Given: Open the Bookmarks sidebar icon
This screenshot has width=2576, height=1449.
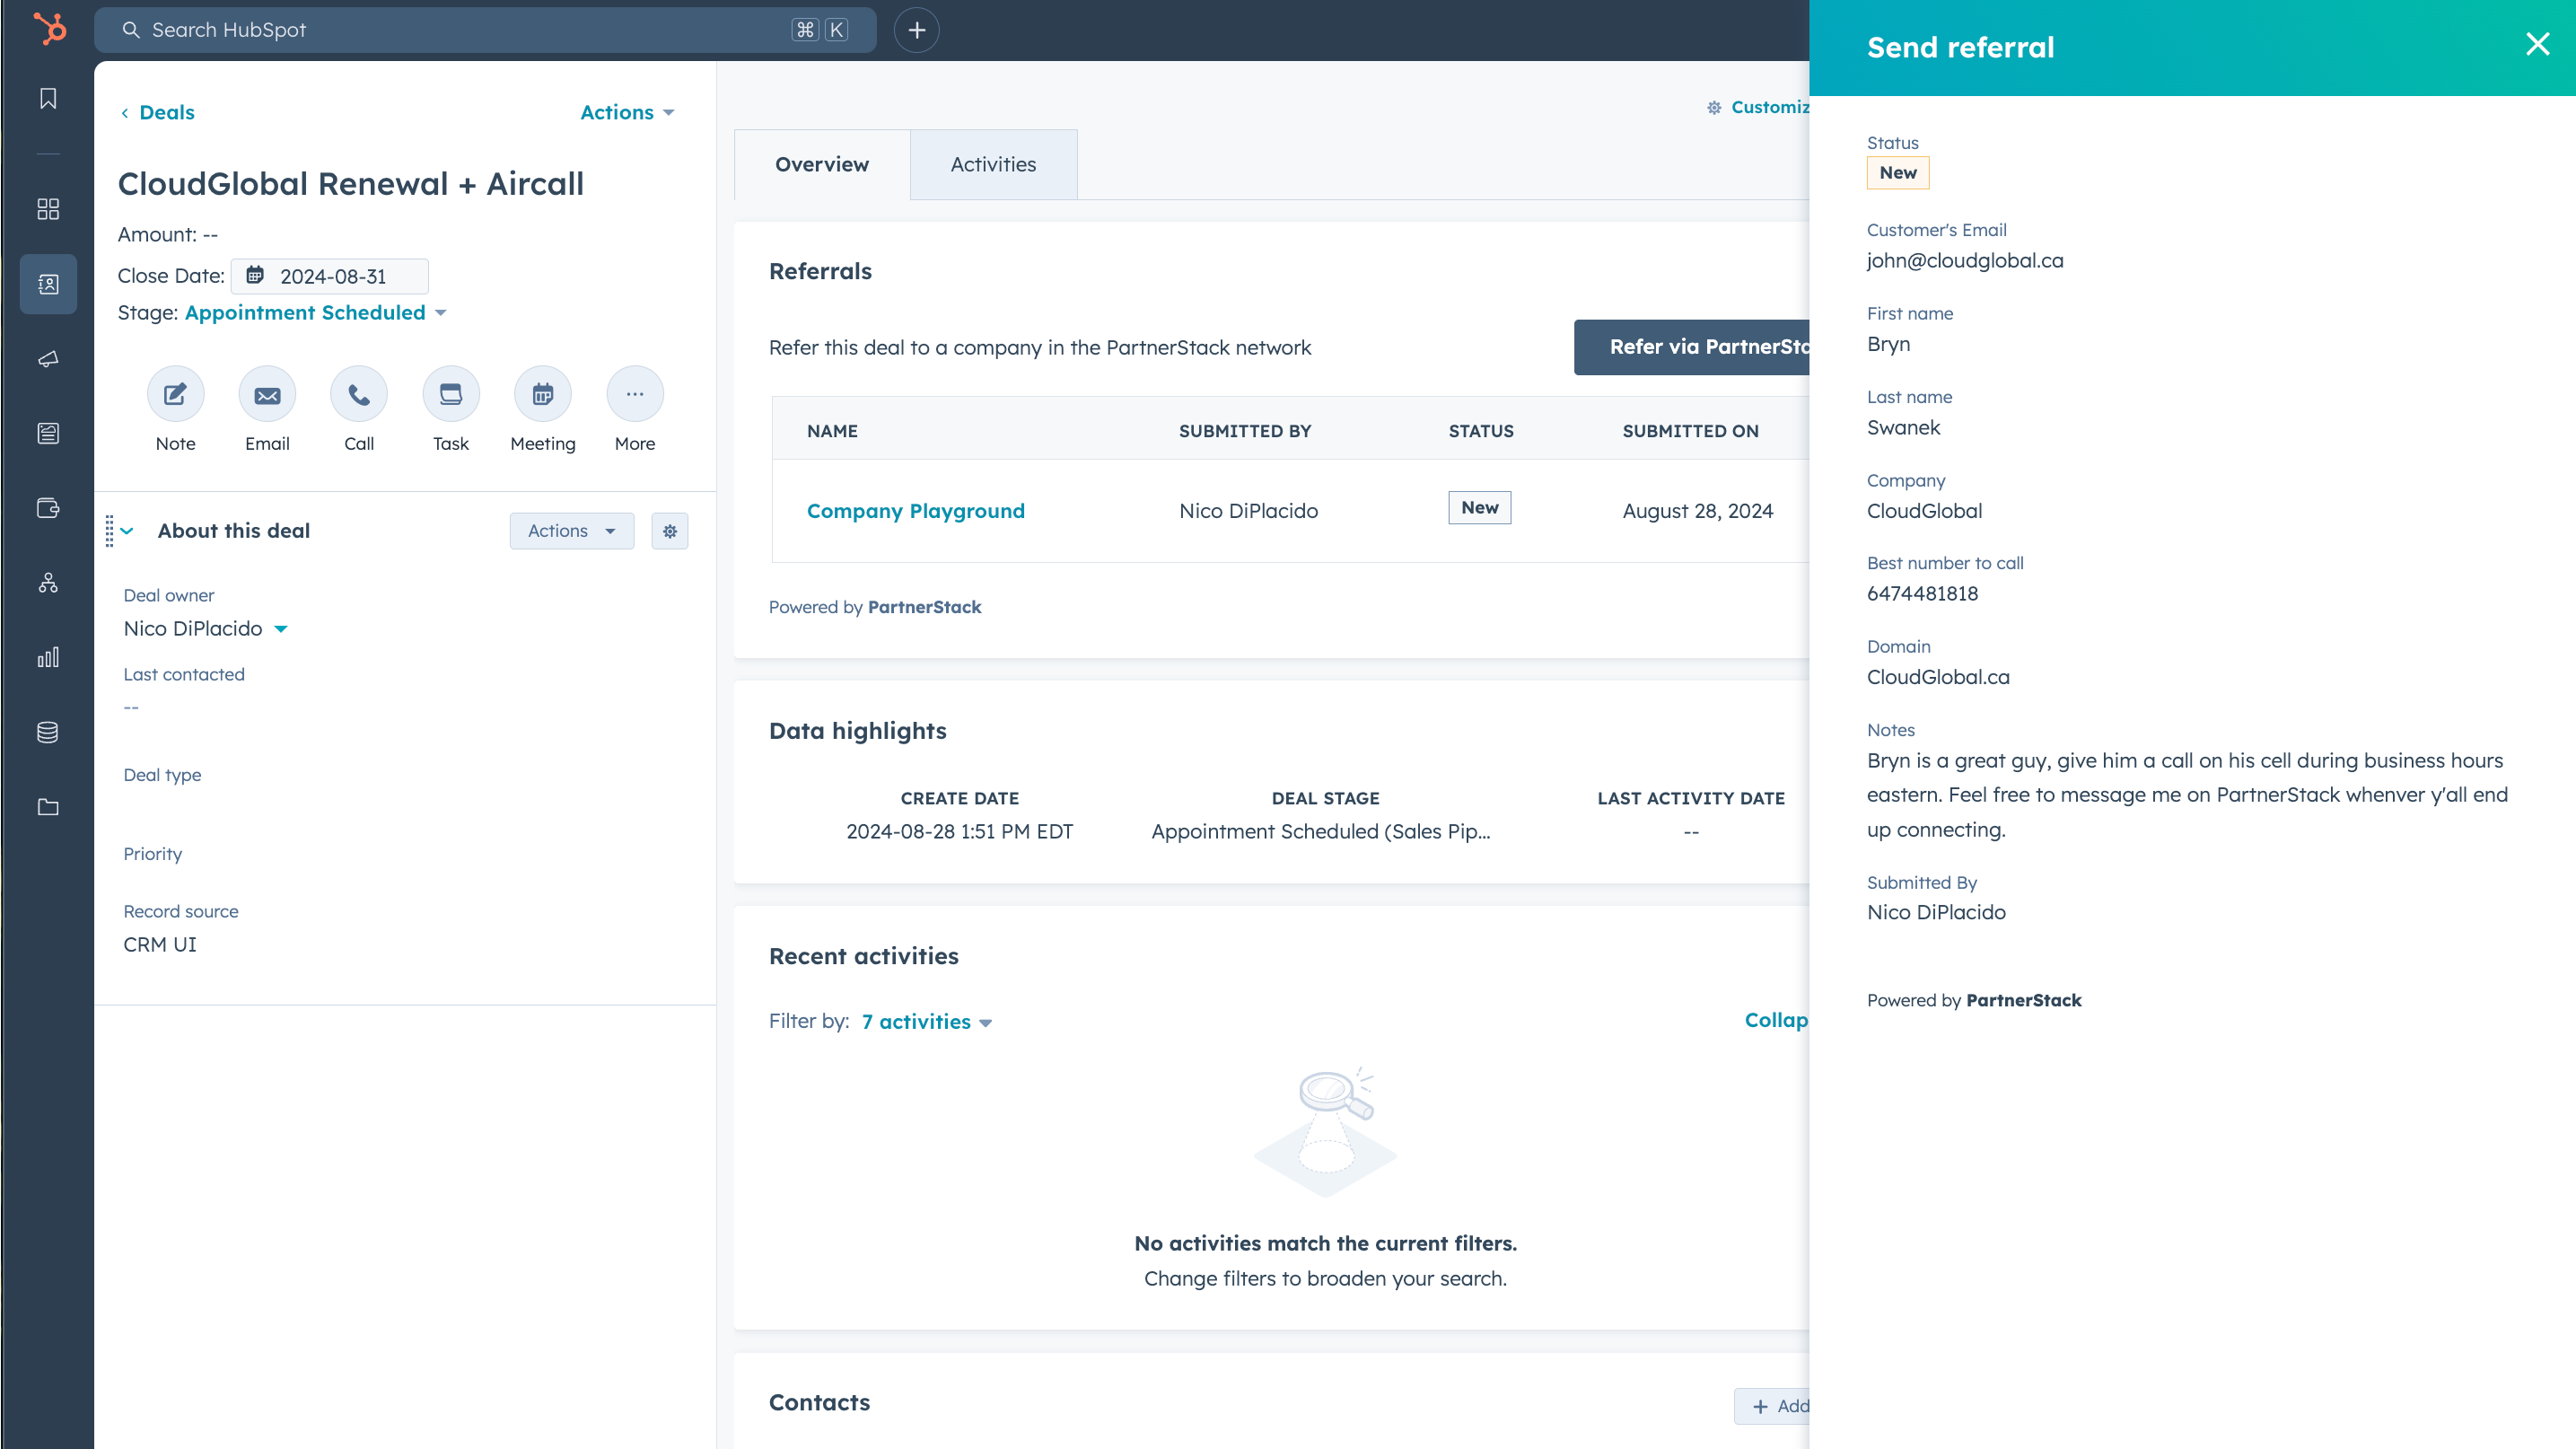Looking at the screenshot, I should (48, 98).
